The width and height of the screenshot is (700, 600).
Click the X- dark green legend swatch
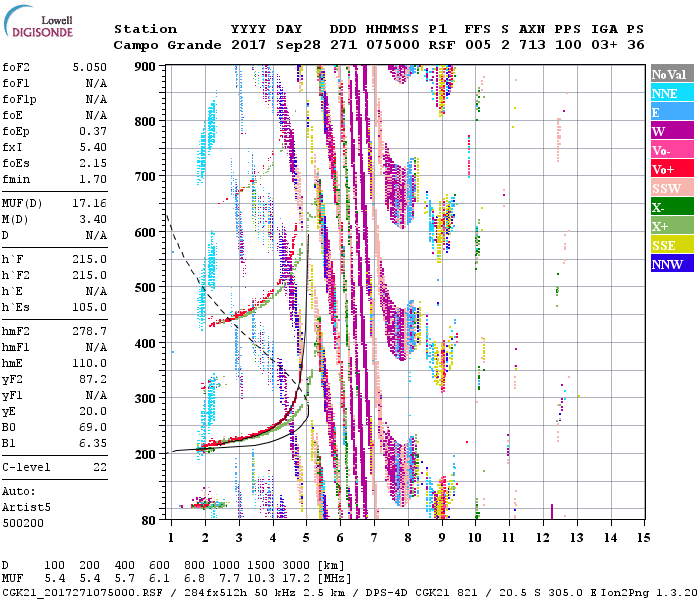[672, 207]
